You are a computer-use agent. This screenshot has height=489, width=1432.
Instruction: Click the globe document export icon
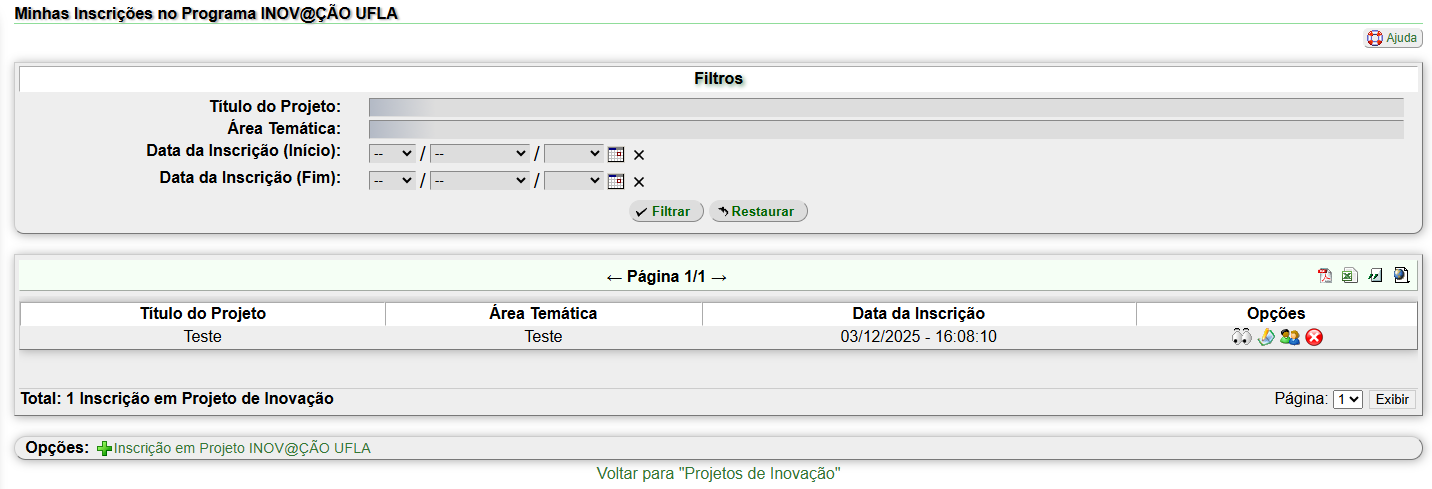(1401, 276)
